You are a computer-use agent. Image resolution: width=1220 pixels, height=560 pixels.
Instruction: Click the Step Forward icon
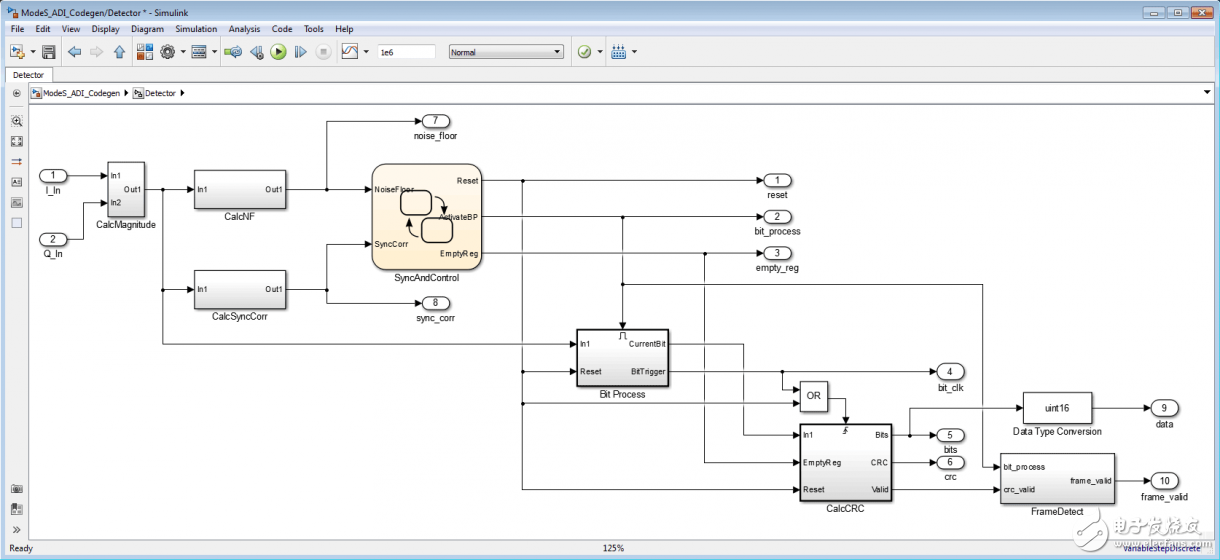tap(300, 52)
